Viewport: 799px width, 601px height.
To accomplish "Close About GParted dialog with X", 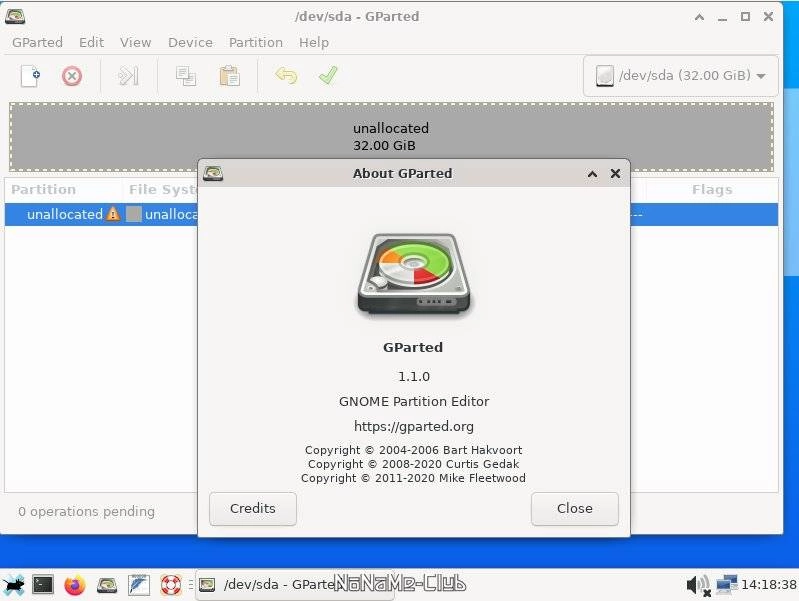I will tap(616, 174).
